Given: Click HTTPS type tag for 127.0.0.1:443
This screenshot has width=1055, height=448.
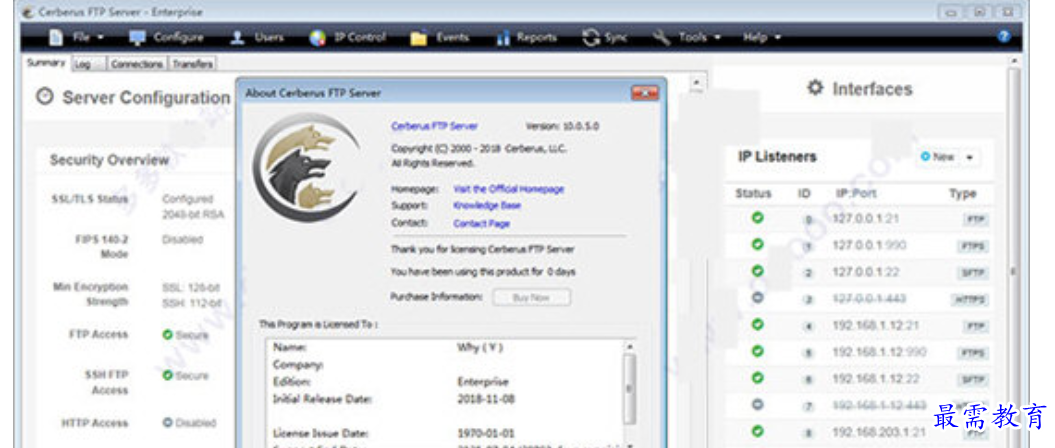Looking at the screenshot, I should coord(971,300).
